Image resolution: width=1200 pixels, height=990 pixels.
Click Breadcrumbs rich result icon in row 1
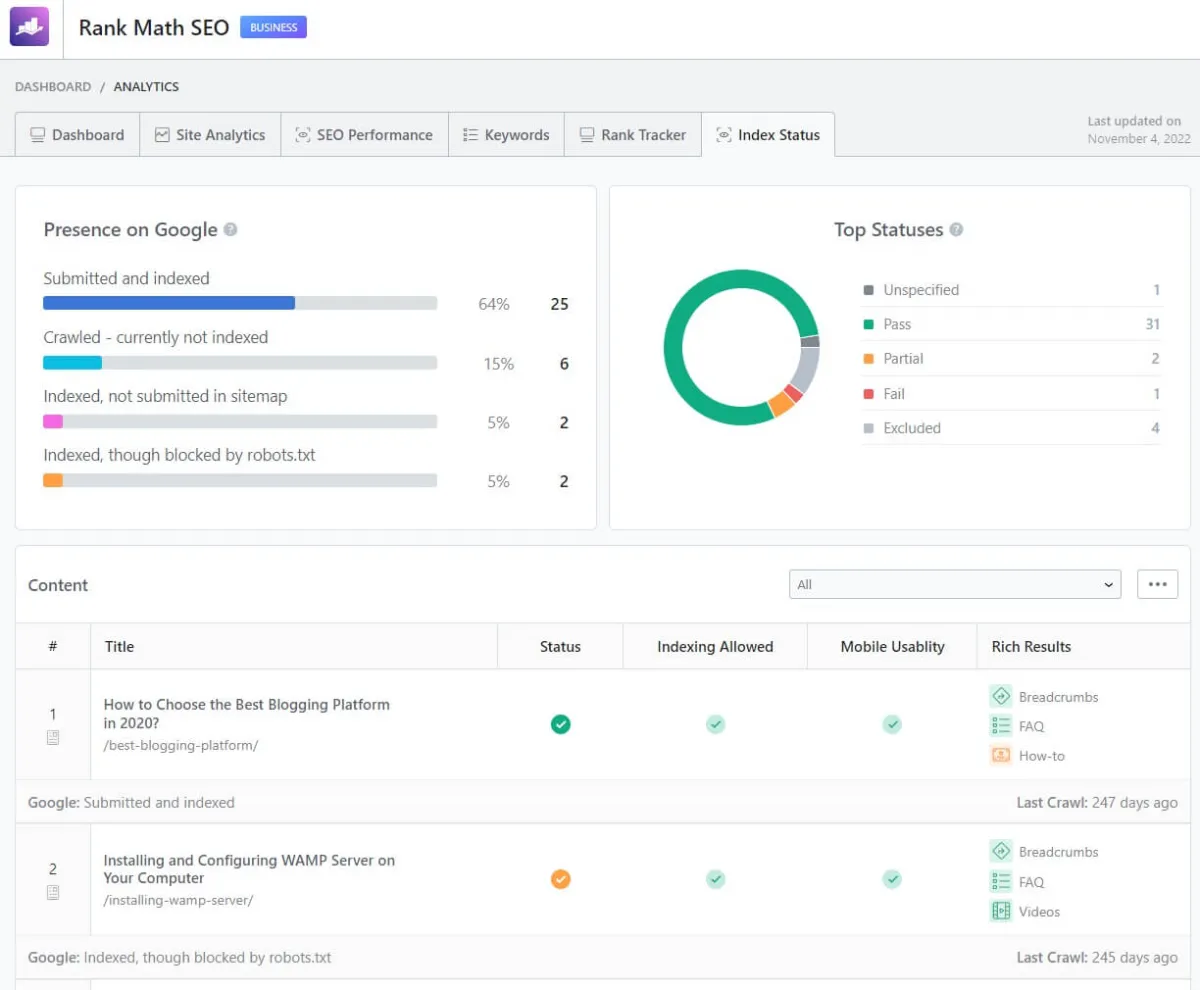(1000, 697)
